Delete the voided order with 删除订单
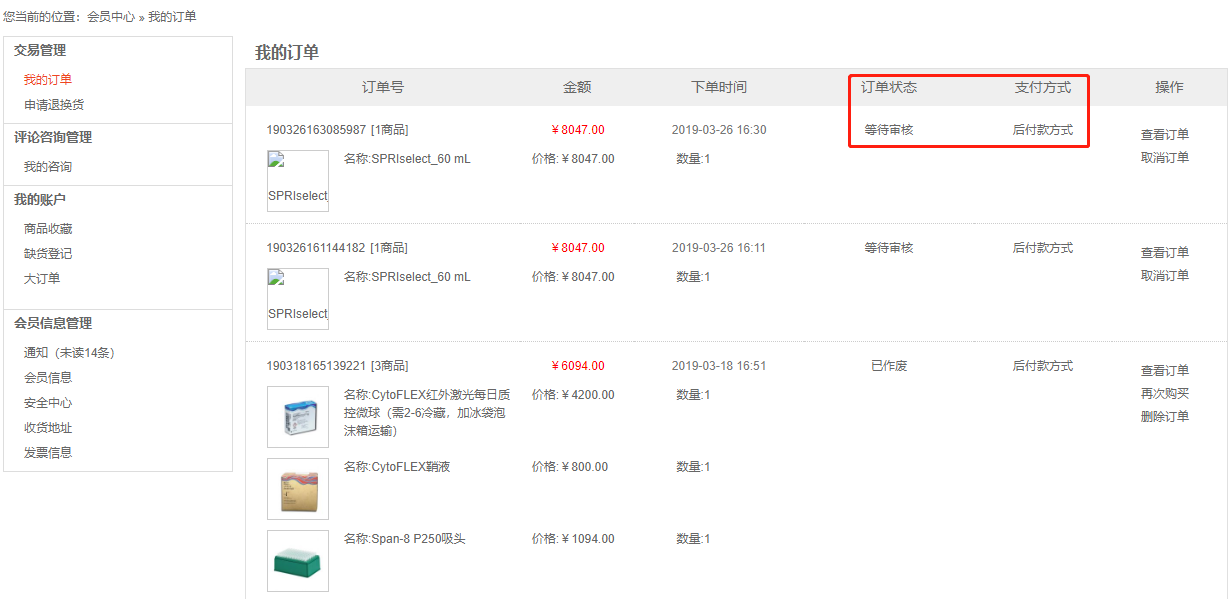Screen dimensions: 1230x599 pyautogui.click(x=1165, y=417)
